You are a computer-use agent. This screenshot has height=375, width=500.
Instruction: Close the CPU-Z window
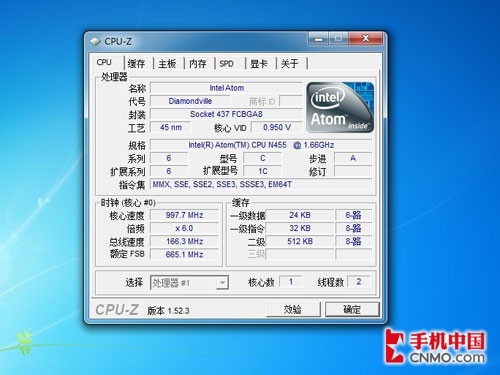coord(366,39)
